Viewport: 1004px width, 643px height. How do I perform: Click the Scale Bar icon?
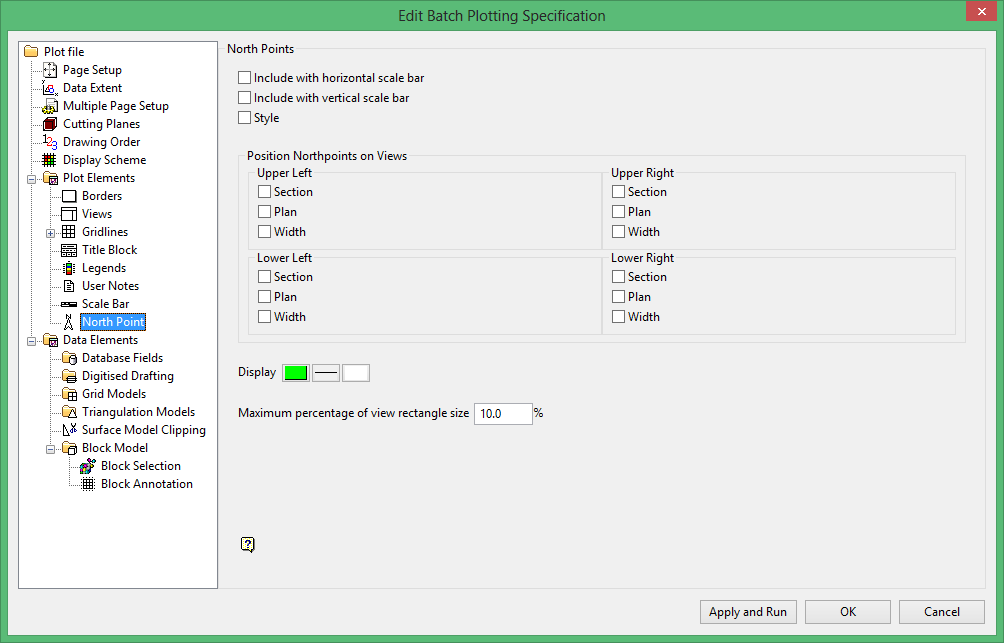(69, 304)
